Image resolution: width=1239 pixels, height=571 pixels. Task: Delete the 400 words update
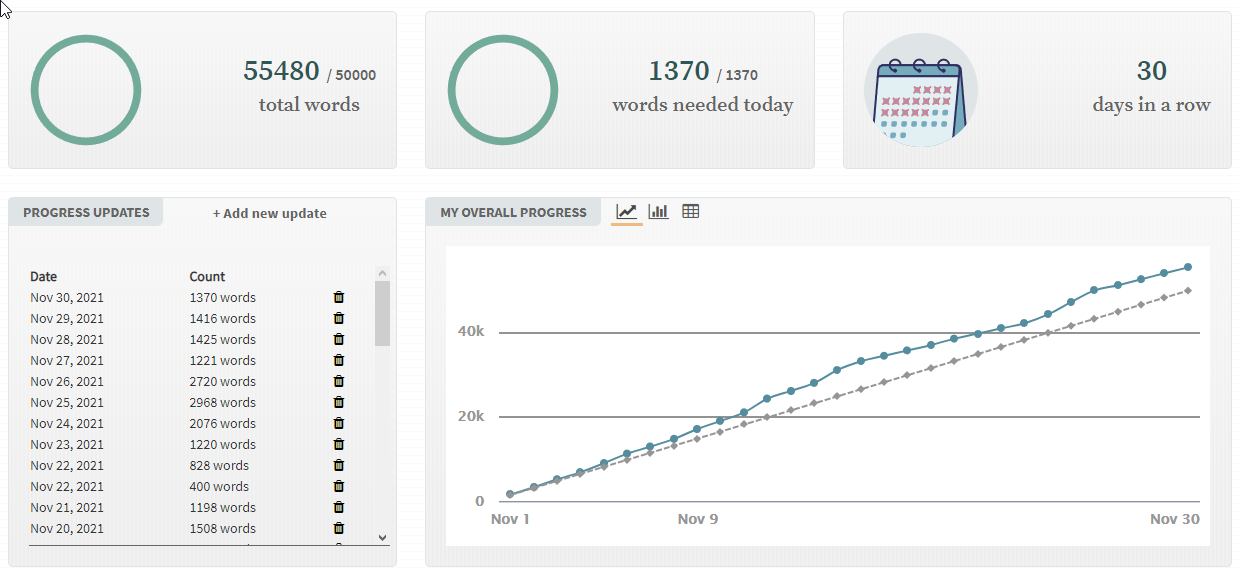pyautogui.click(x=339, y=486)
